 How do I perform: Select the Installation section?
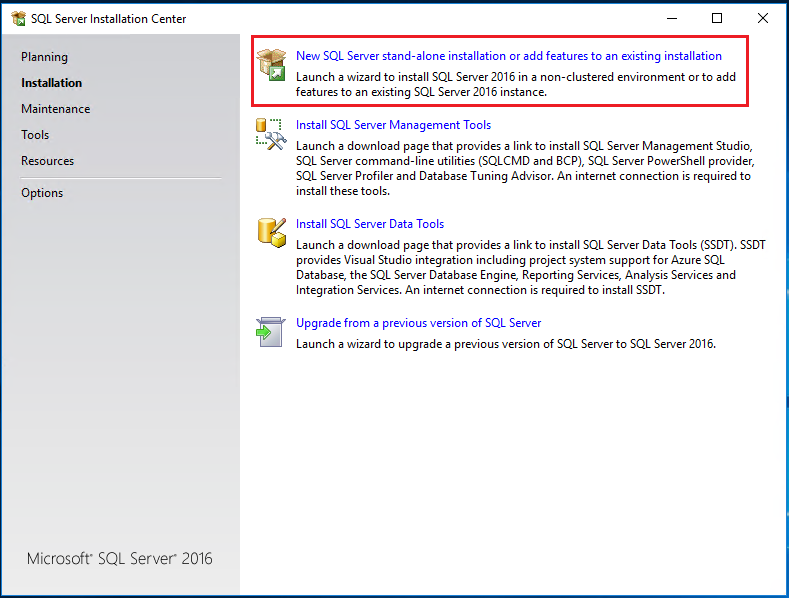[51, 83]
